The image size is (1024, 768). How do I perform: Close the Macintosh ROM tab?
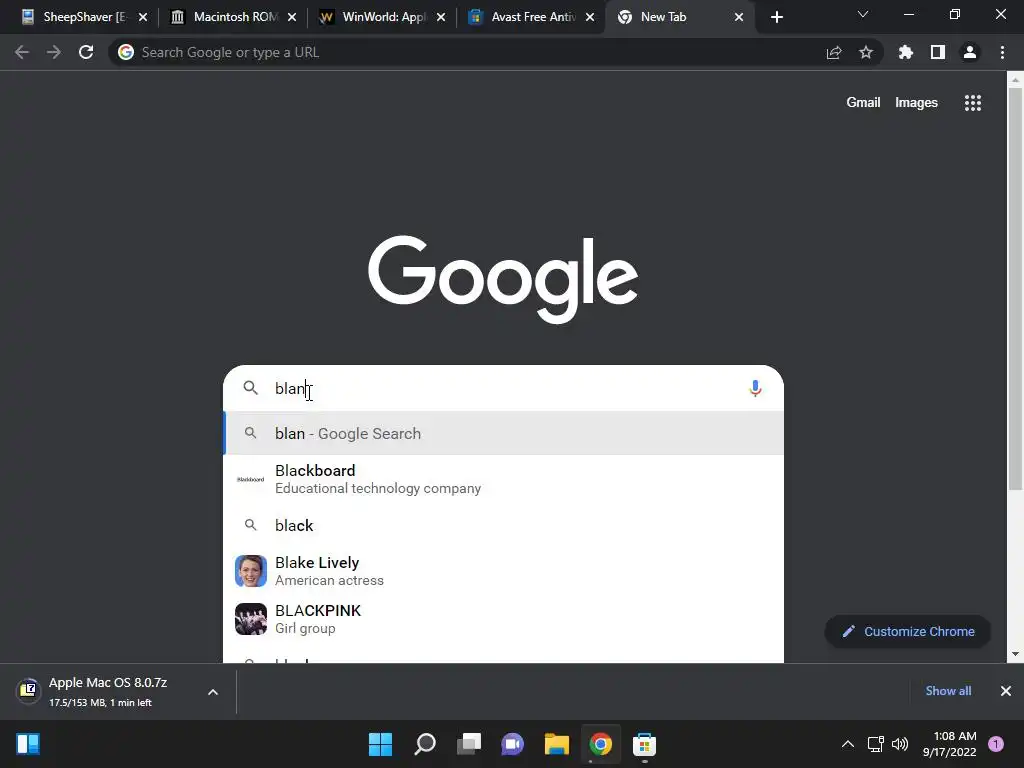point(292,17)
